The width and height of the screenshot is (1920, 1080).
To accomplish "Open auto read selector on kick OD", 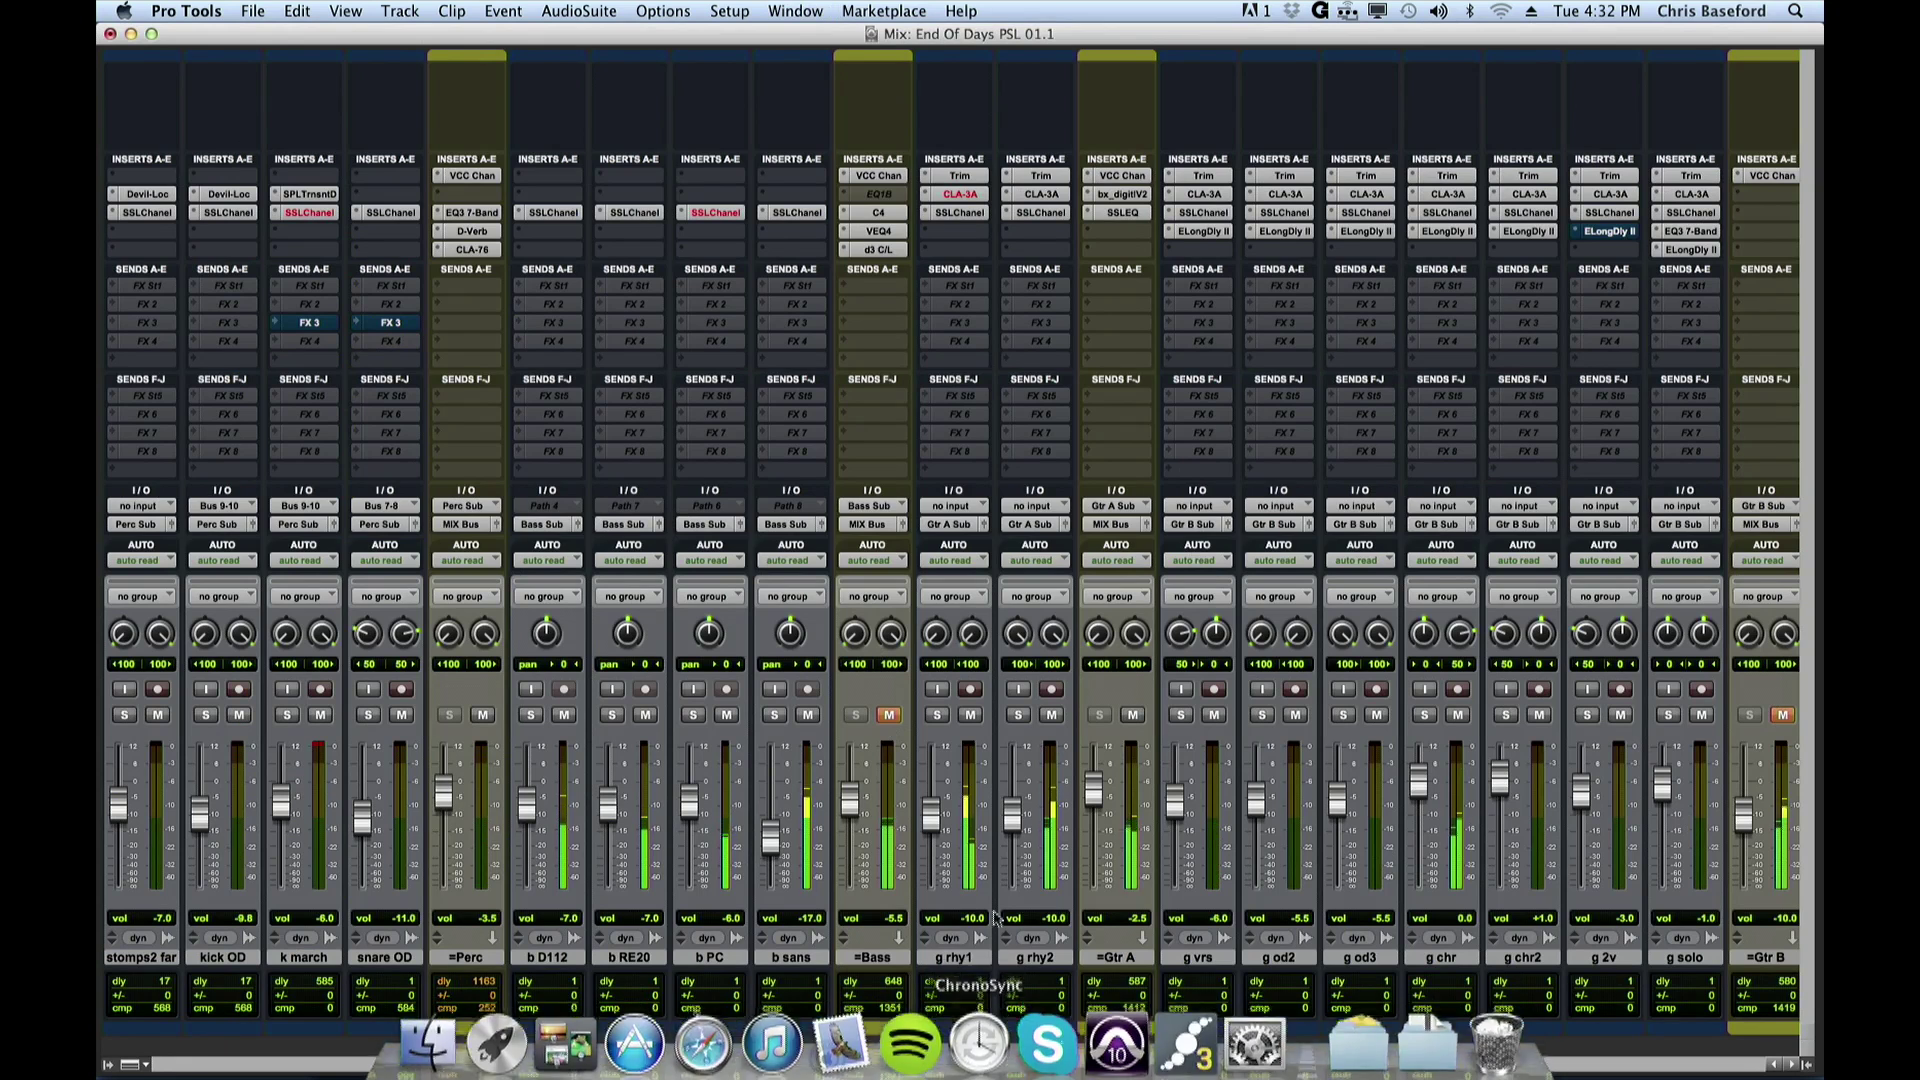I will point(222,561).
